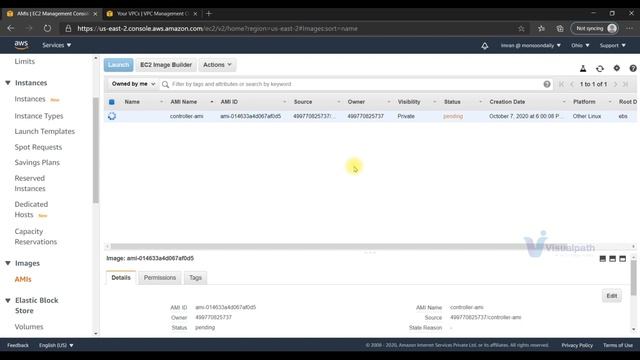
Task: Open a new browser tab
Action: 209,13
